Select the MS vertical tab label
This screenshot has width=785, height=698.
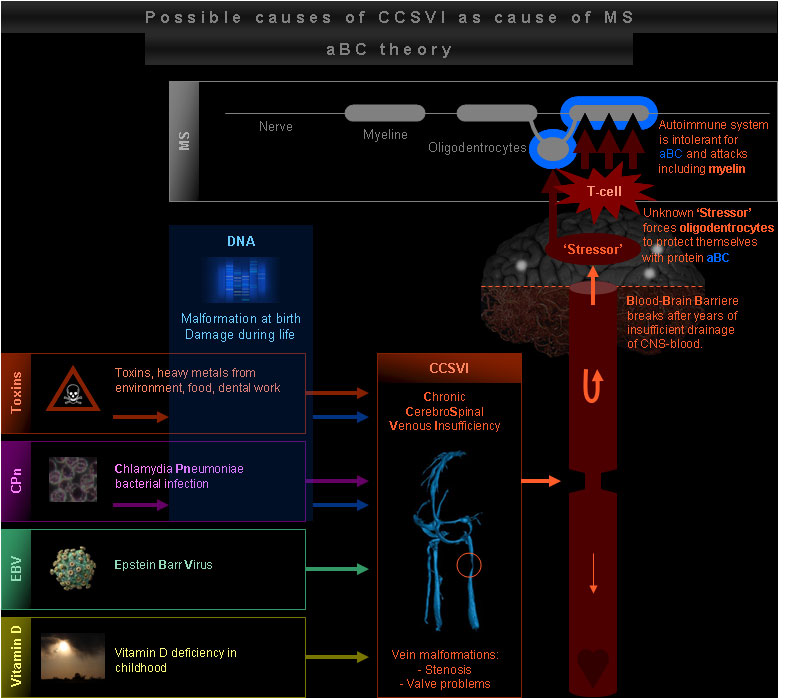point(185,138)
